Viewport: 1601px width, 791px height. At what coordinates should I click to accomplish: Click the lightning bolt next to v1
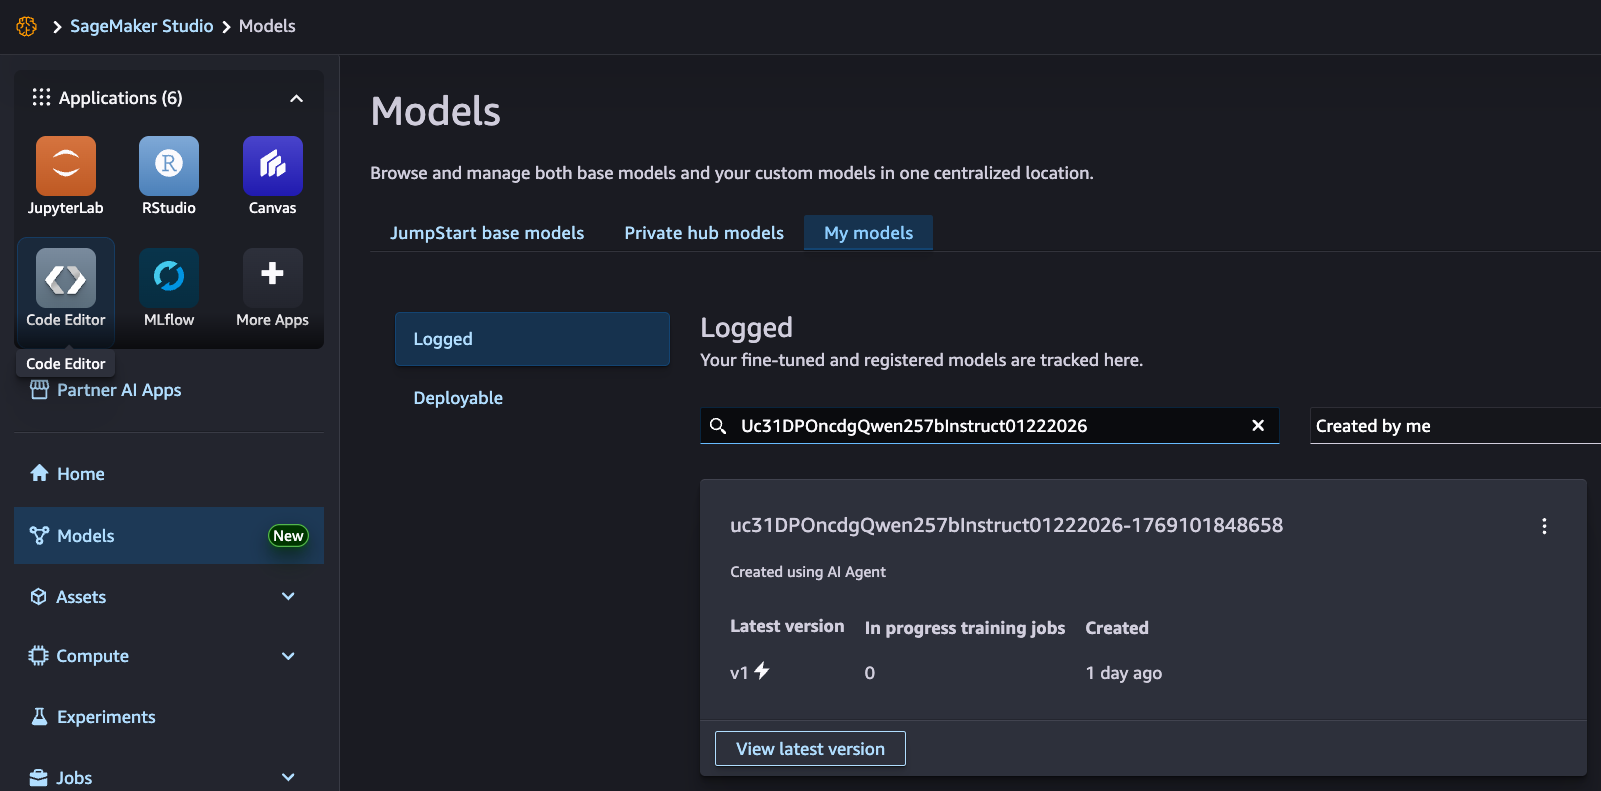762,671
